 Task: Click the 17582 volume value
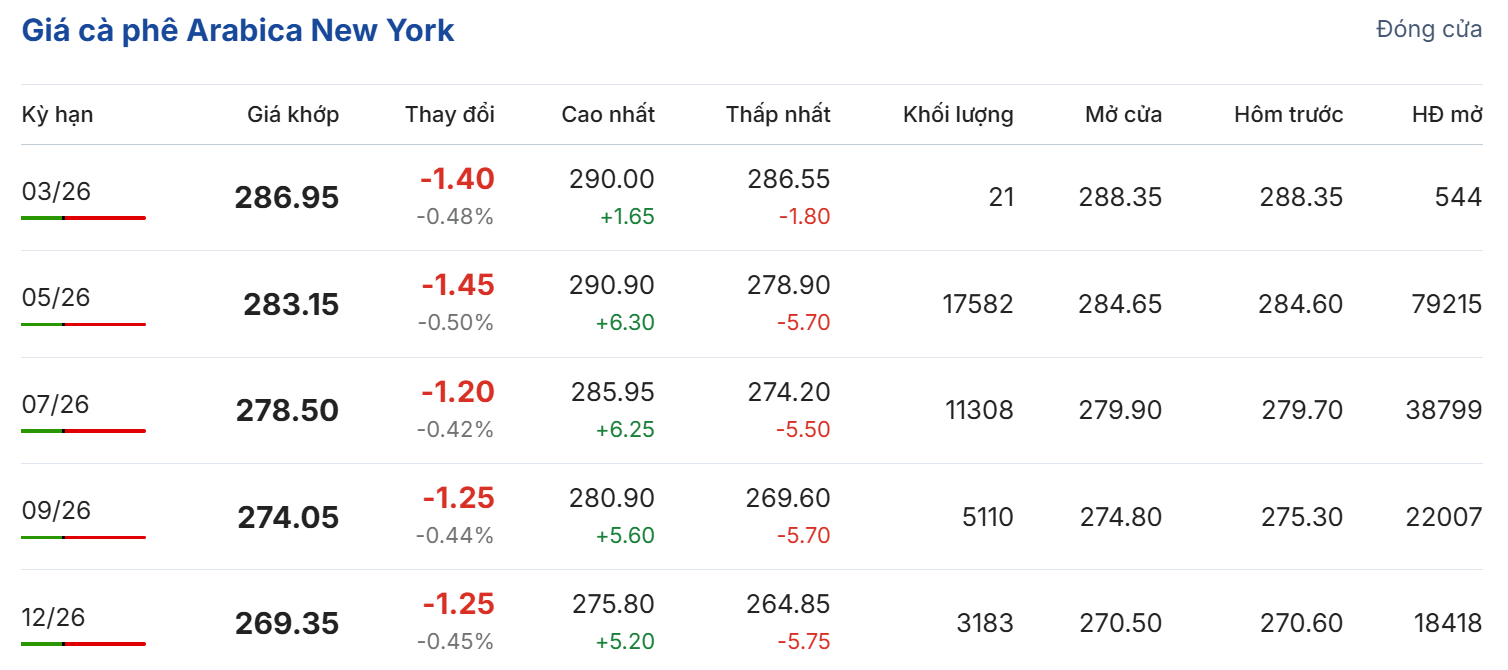point(978,304)
